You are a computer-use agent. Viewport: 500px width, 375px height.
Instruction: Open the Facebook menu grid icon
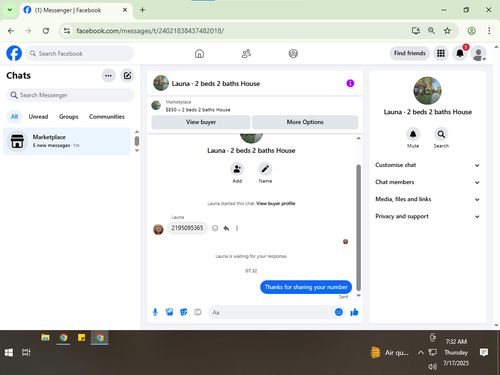click(x=441, y=53)
